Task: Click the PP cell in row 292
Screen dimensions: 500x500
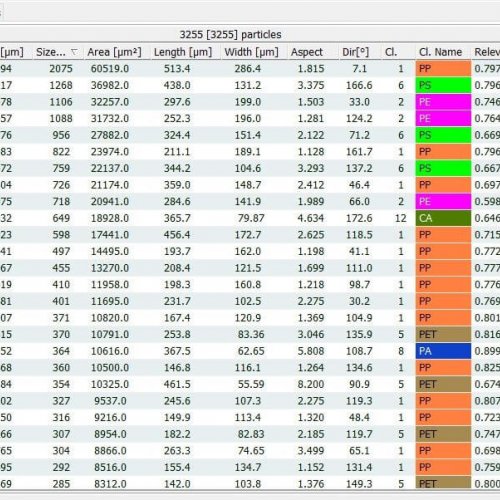Action: coord(443,467)
